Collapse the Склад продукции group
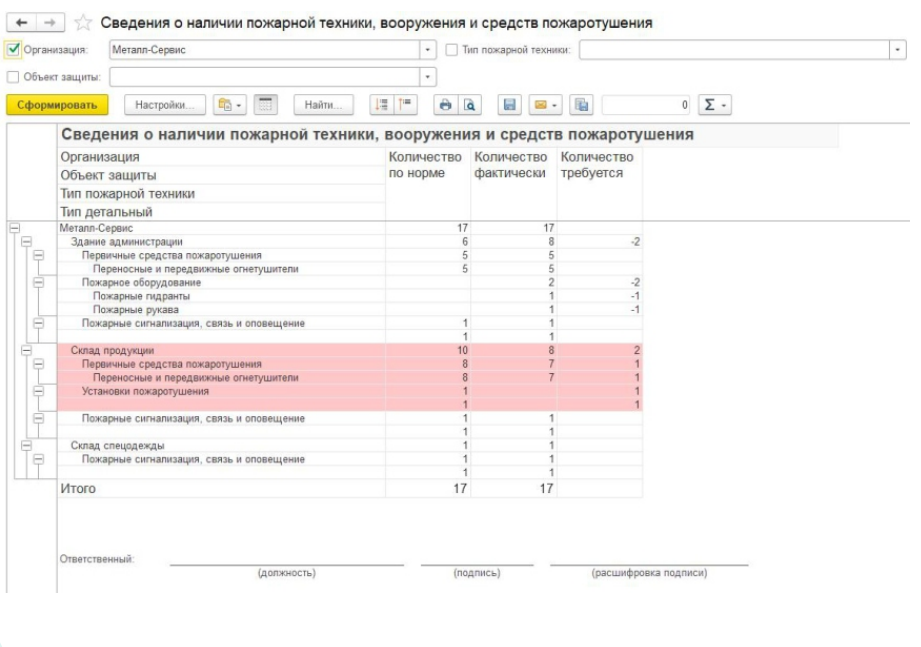 click(x=26, y=351)
